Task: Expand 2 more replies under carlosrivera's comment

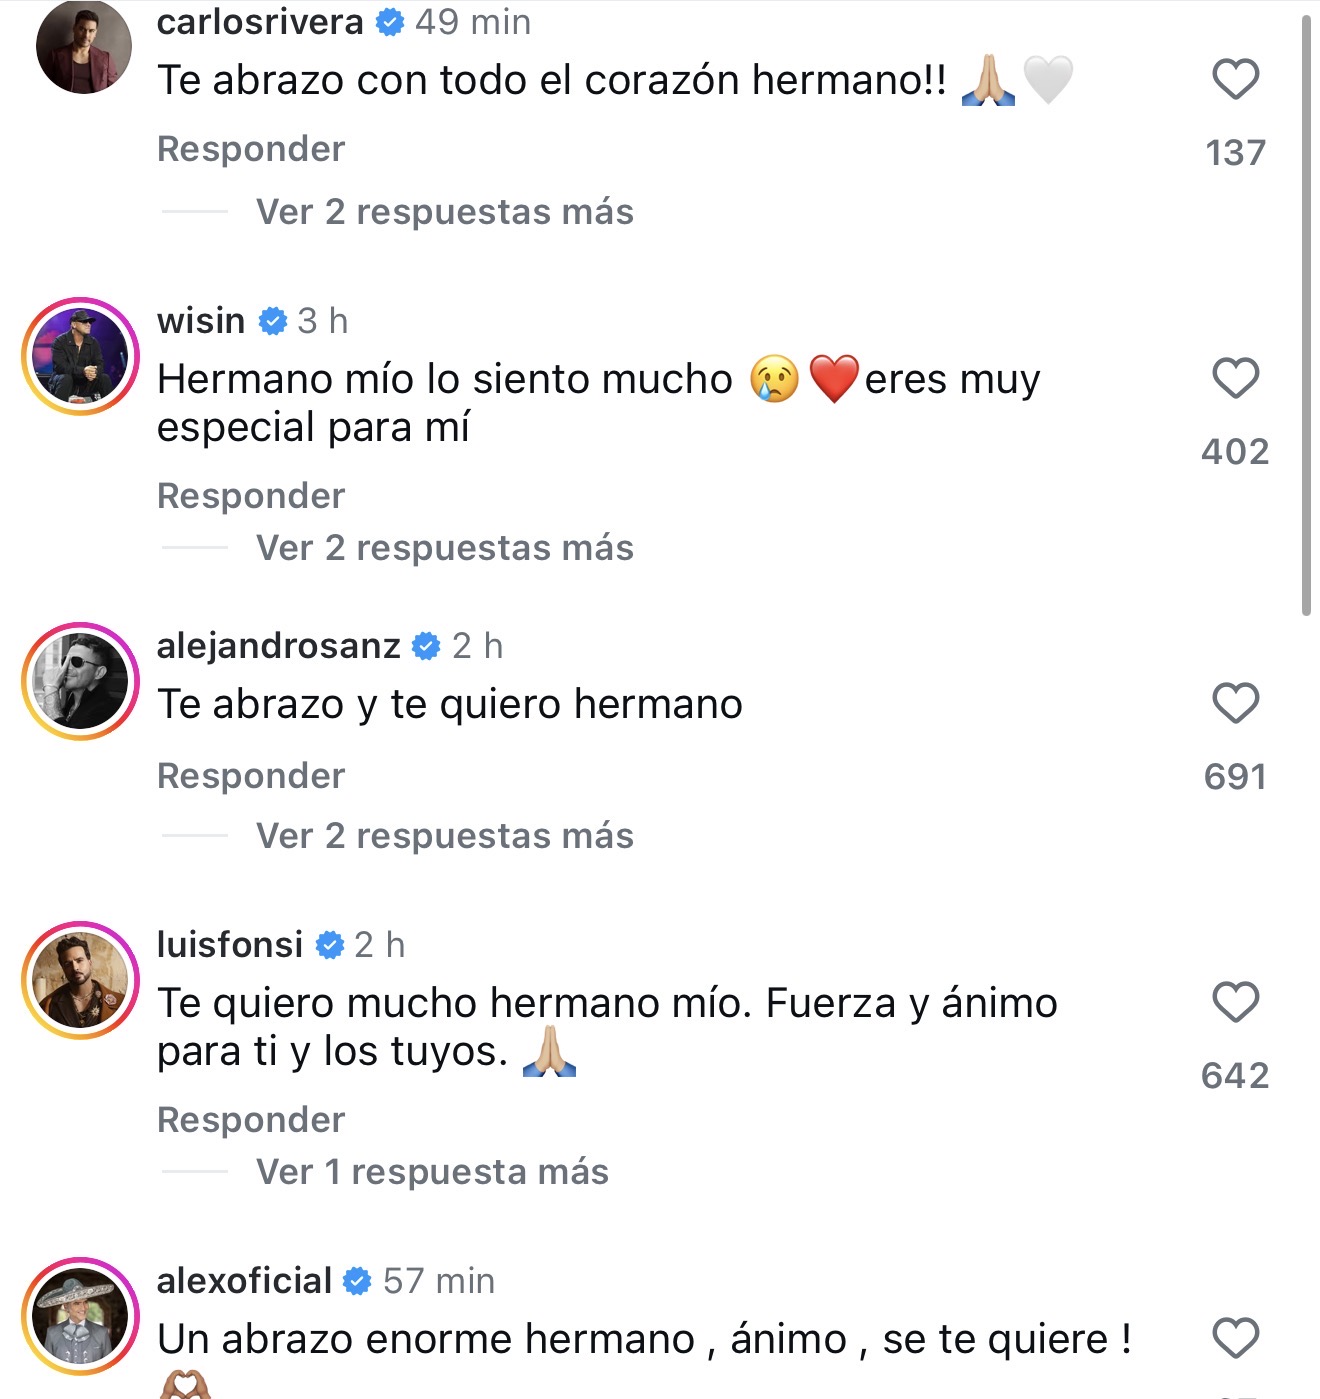Action: pyautogui.click(x=444, y=212)
